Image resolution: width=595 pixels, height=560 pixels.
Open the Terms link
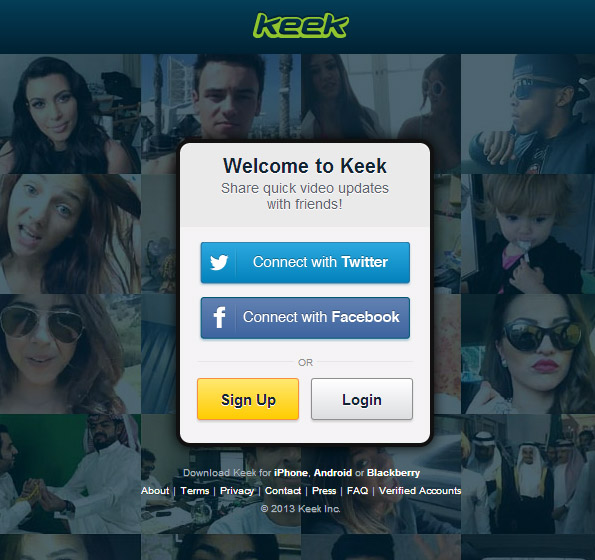[195, 491]
